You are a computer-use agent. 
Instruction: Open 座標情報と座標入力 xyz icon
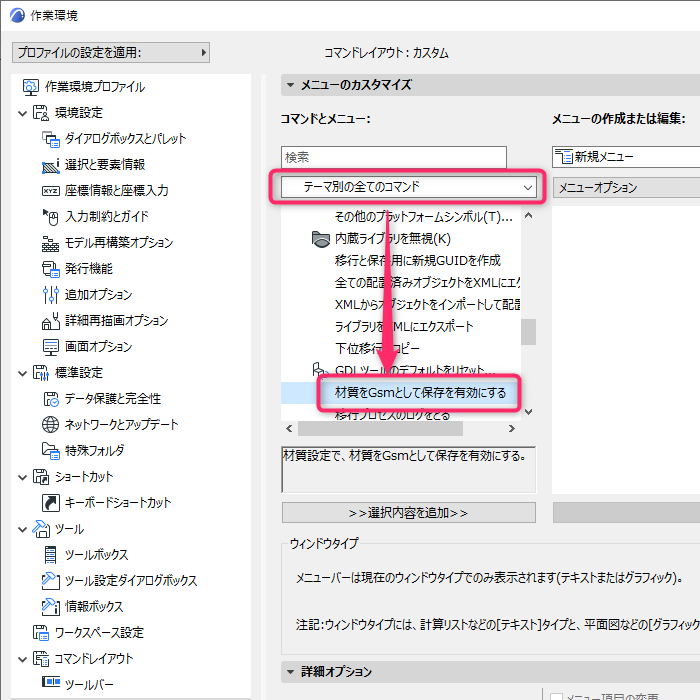50,191
